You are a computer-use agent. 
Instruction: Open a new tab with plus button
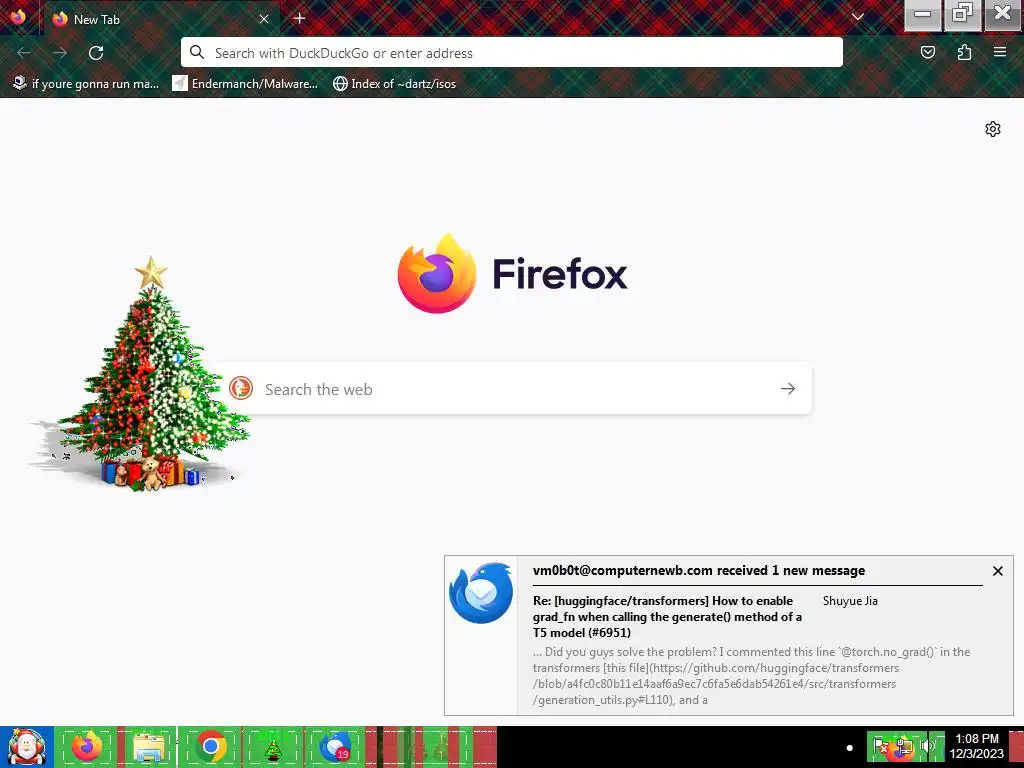tap(300, 18)
